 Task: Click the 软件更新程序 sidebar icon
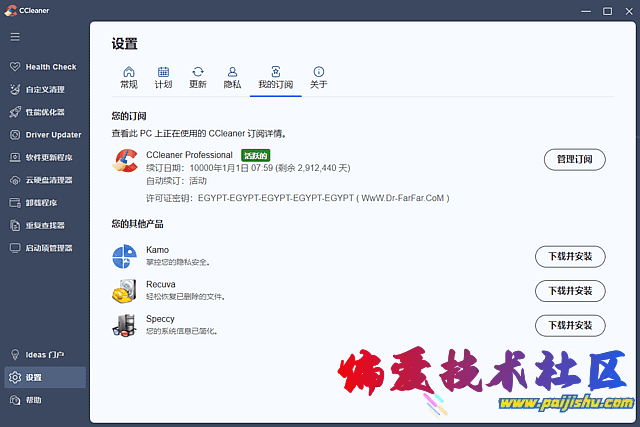click(15, 157)
